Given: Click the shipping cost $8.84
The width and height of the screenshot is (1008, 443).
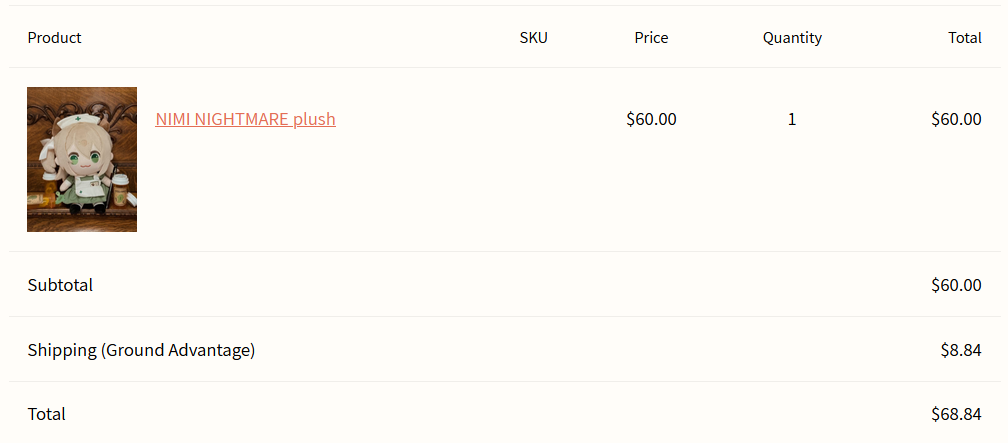Looking at the screenshot, I should pyautogui.click(x=960, y=350).
